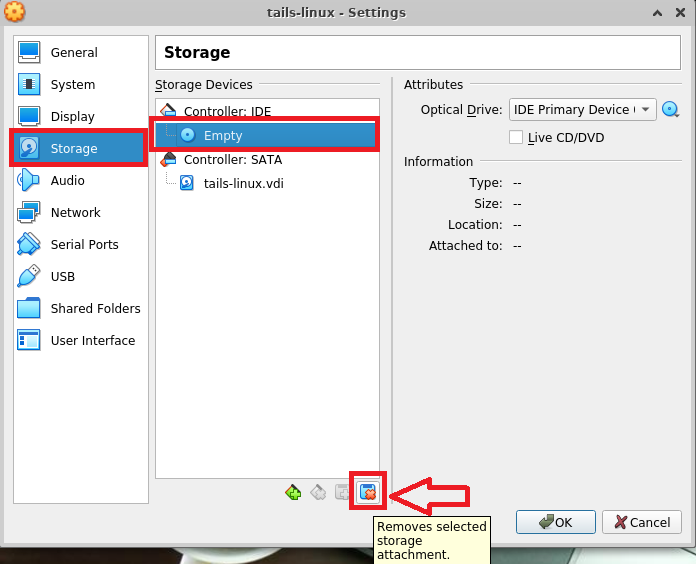
Task: Click the optical disk chooser icon
Action: tap(670, 109)
